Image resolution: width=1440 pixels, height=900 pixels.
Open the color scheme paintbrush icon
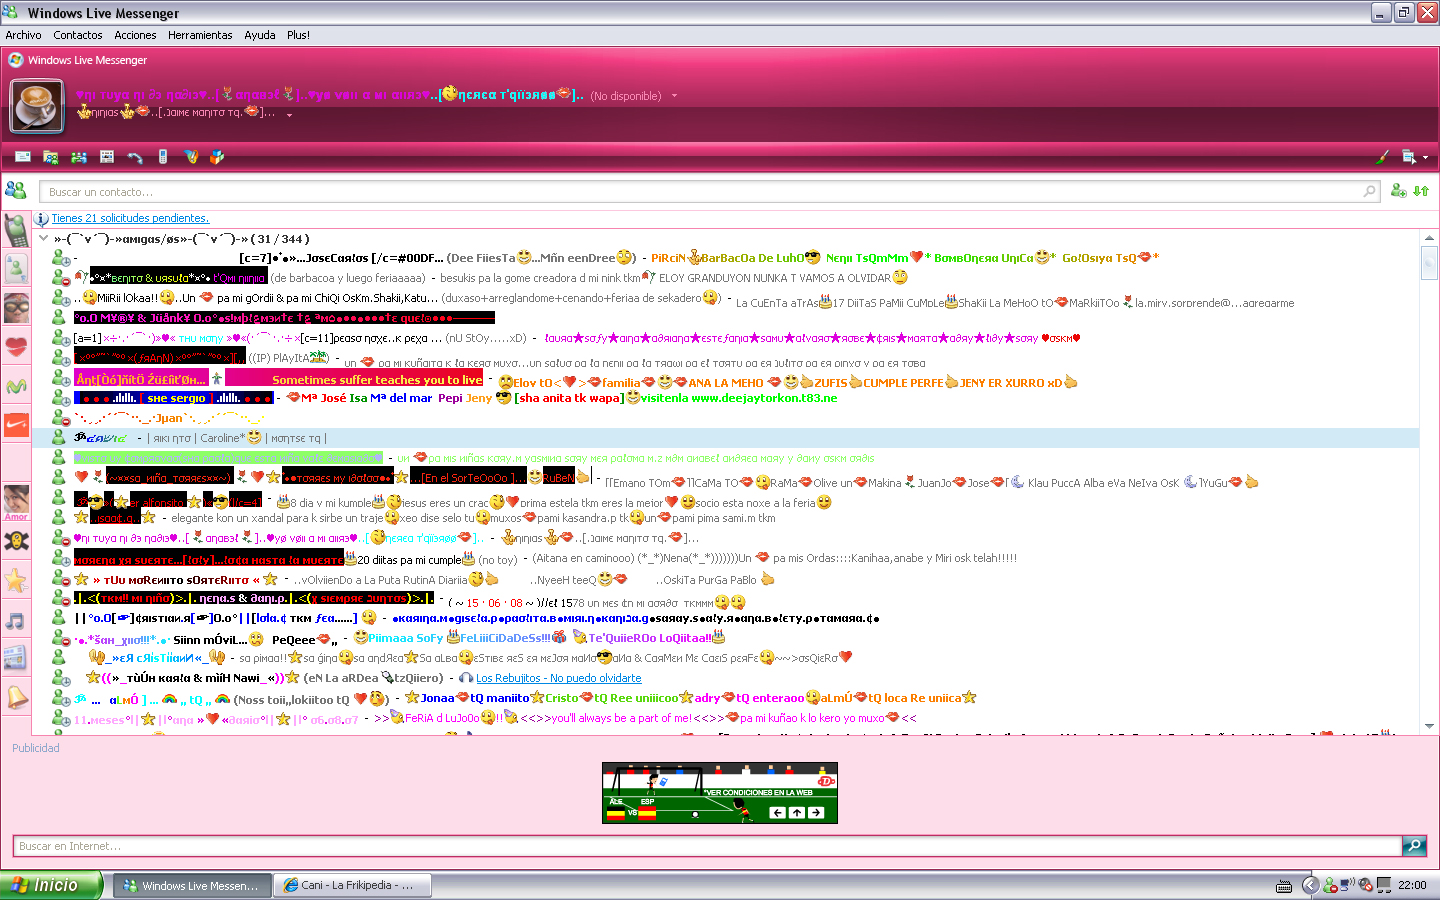pyautogui.click(x=1383, y=157)
